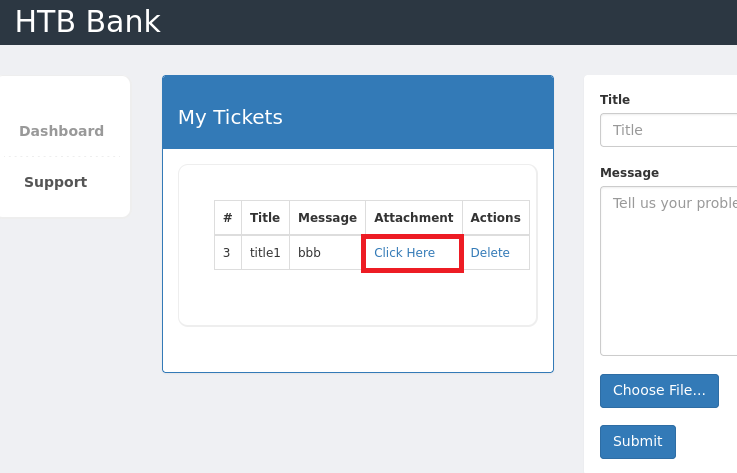Image resolution: width=737 pixels, height=473 pixels.
Task: Open the Dashboard sidebar item
Action: click(61, 131)
